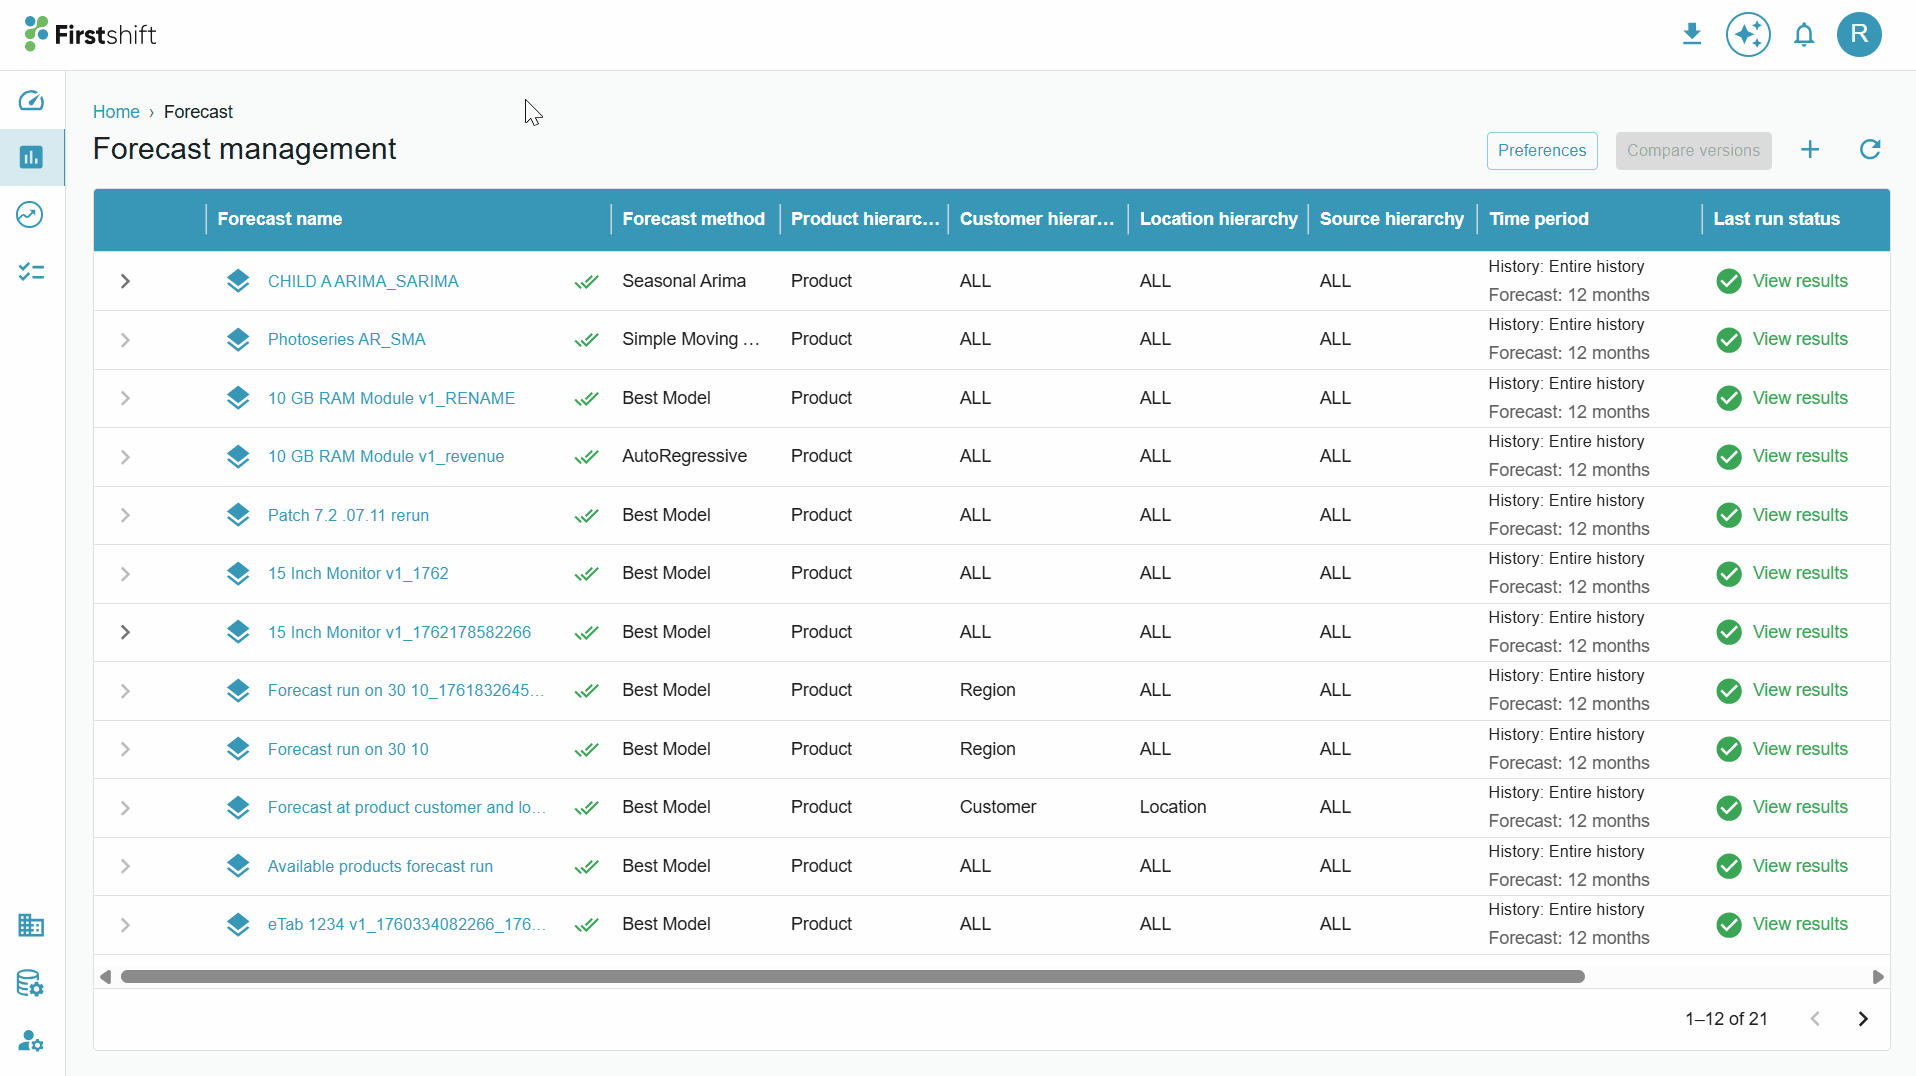Screen dimensions: 1916x1076
Task: Click green status check for Available products forecast run
Action: (1729, 866)
